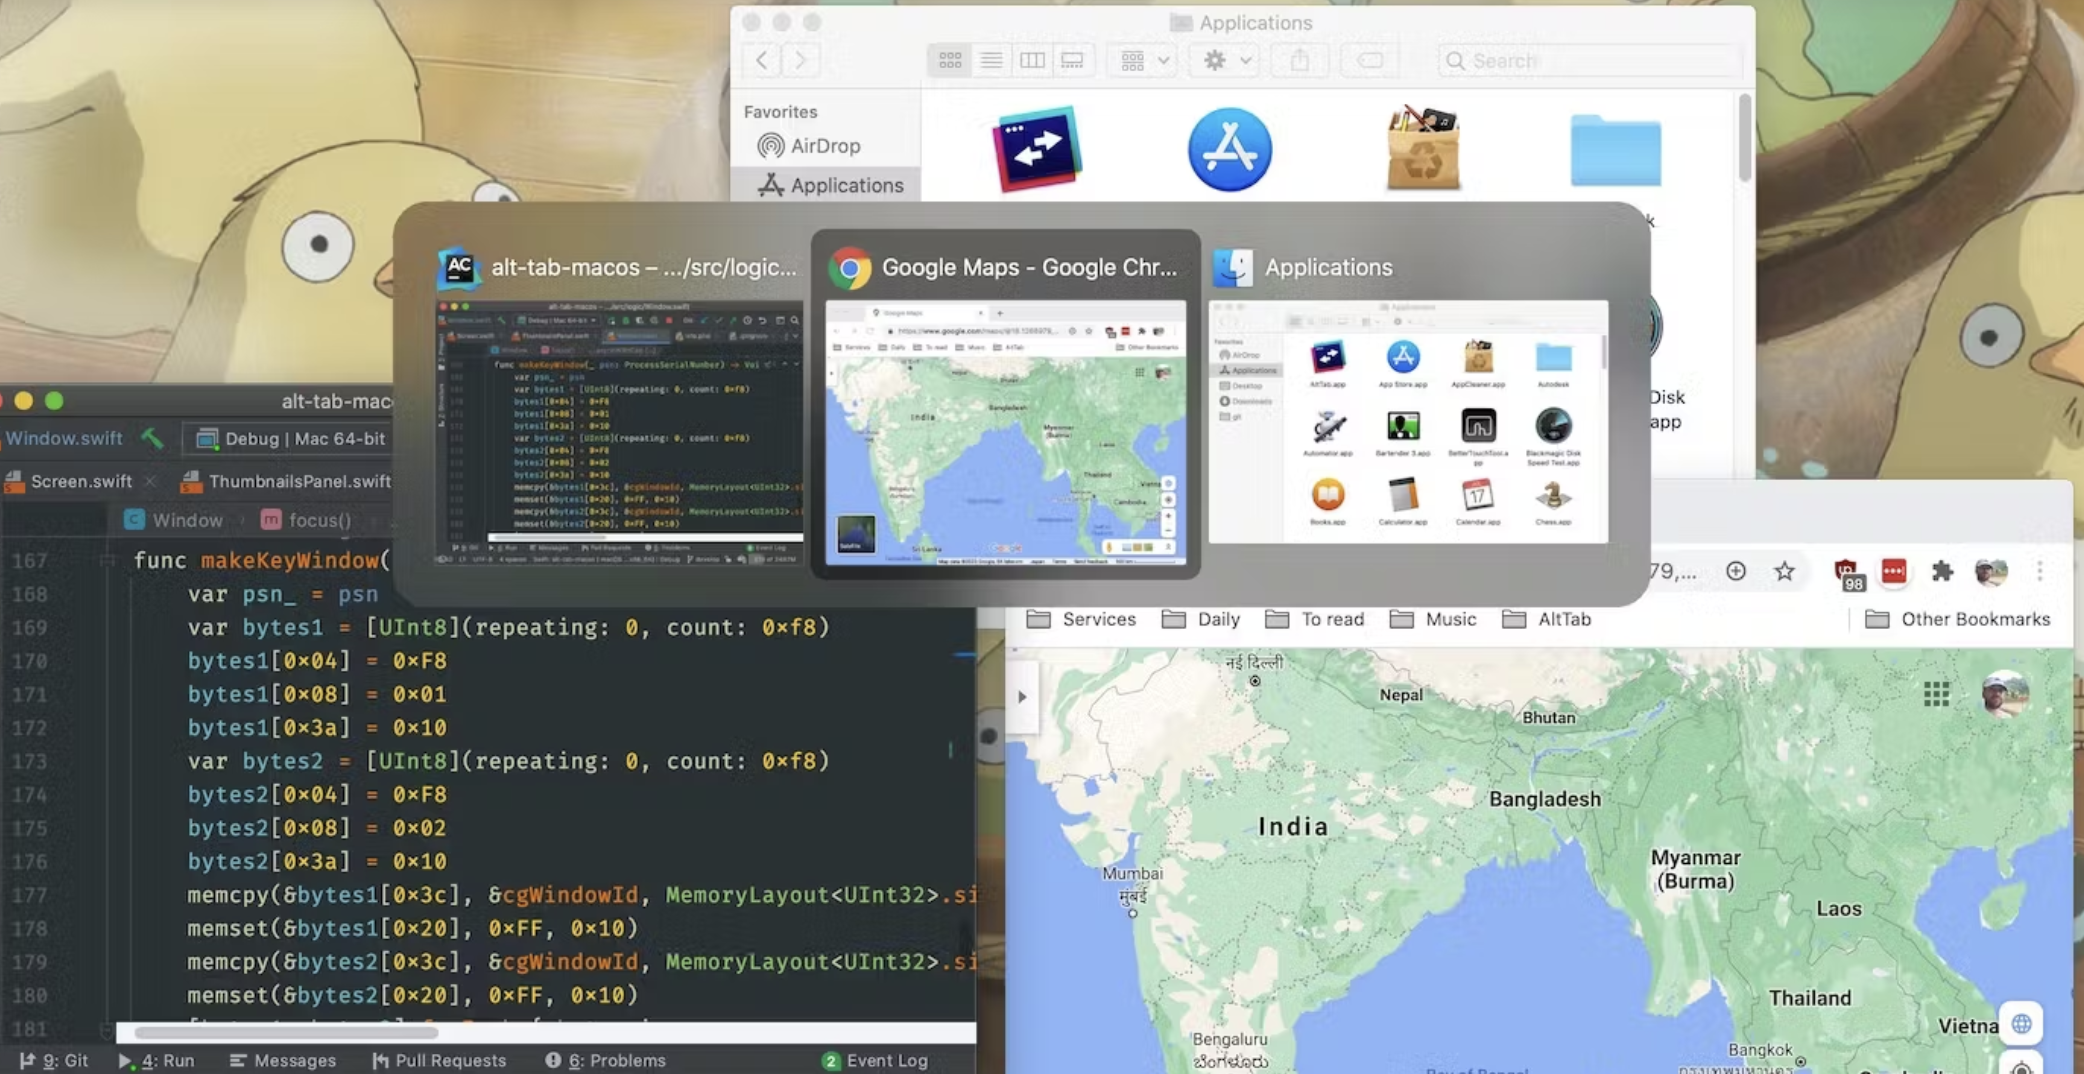
Task: Click the Finder icon in the switcher
Action: 1233,268
